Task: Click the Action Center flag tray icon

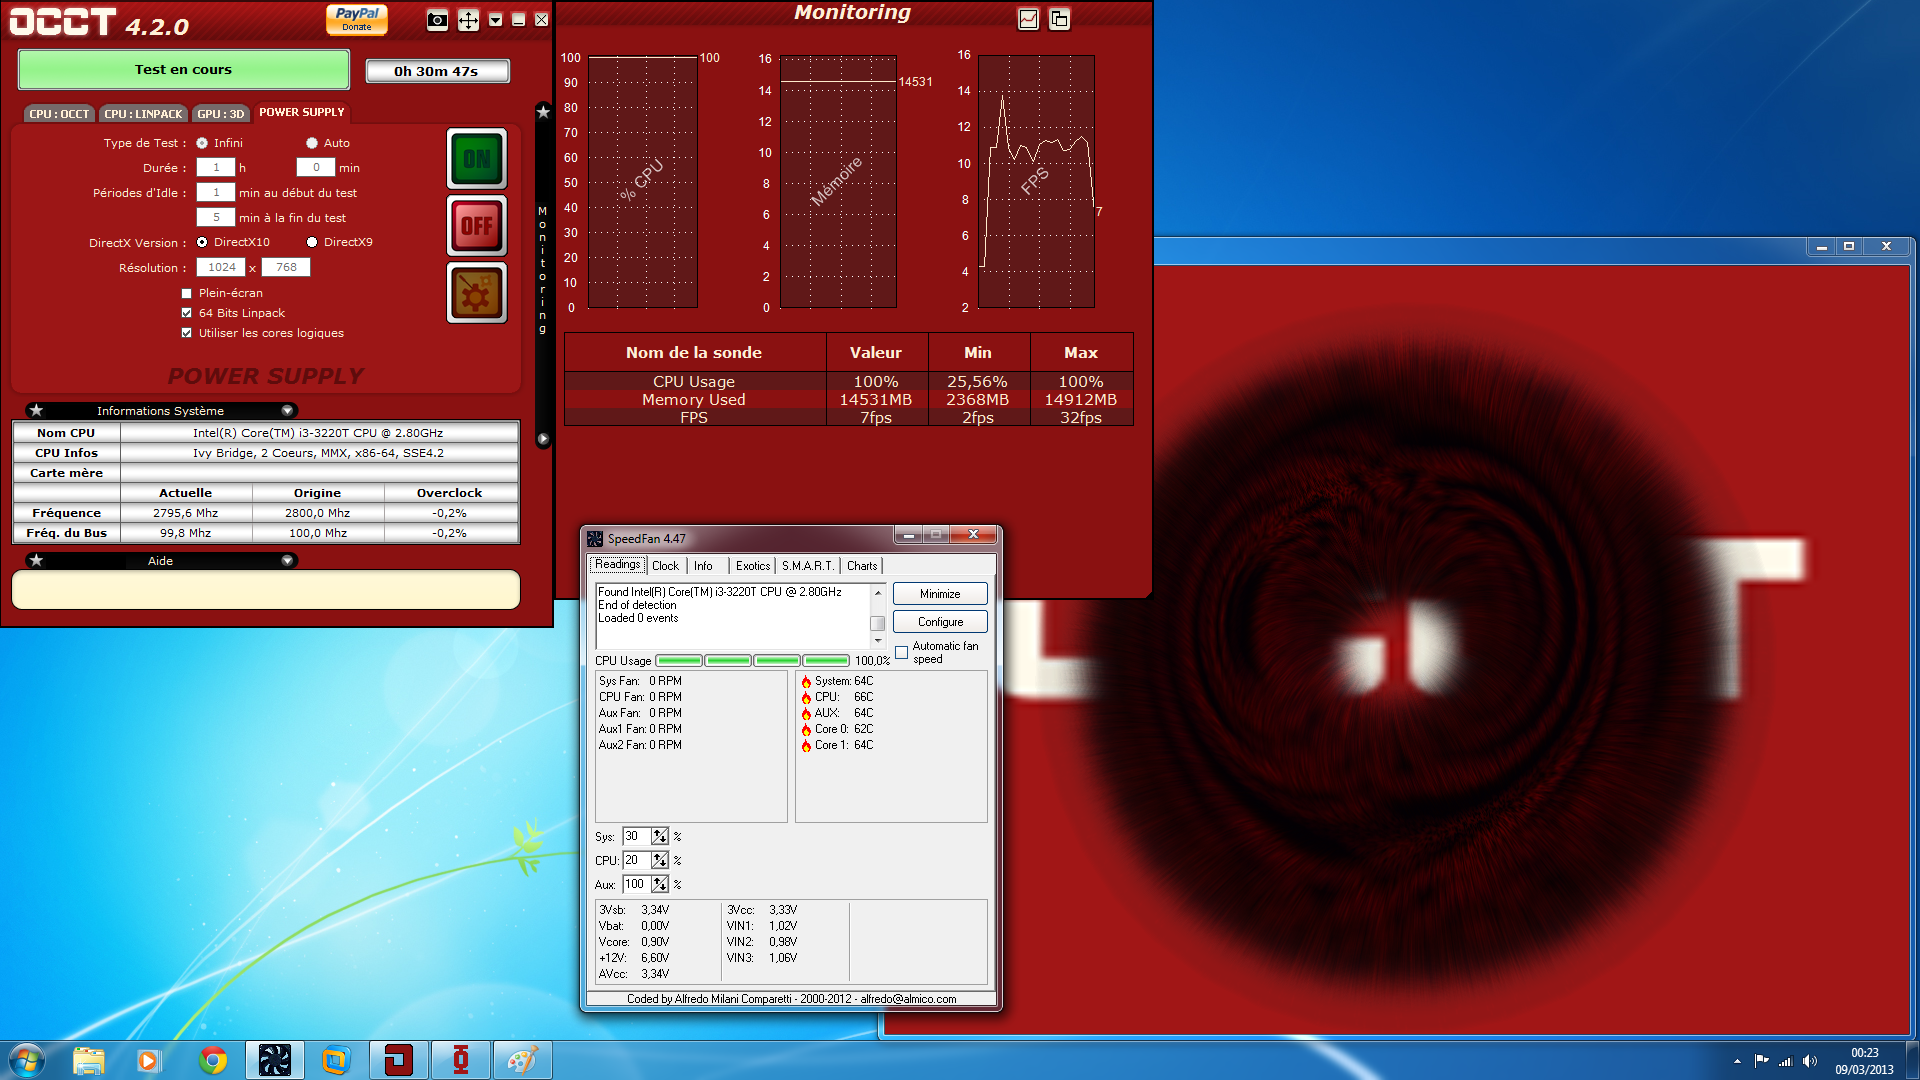Action: [1761, 1061]
